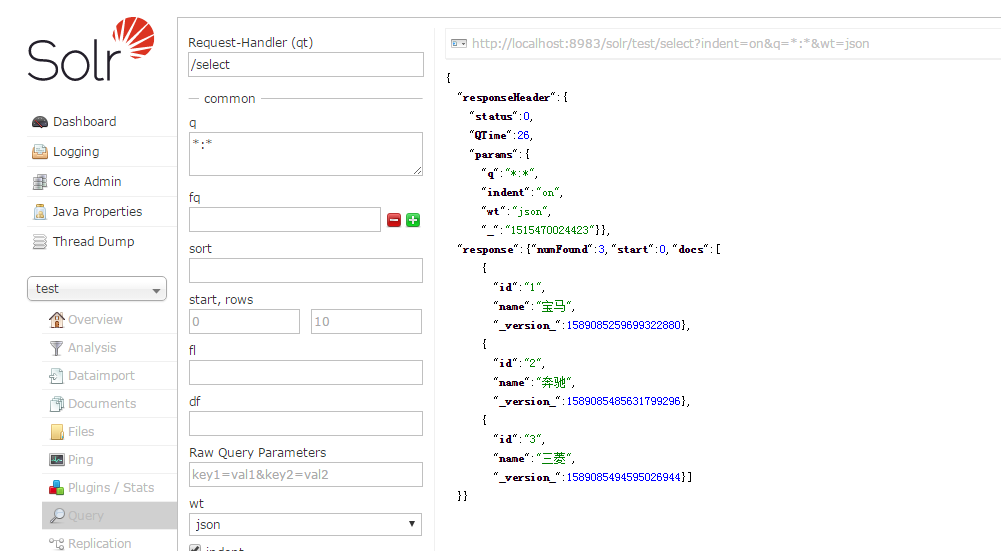1001x551 pixels.
Task: Click the rows field showing 10
Action: (366, 322)
